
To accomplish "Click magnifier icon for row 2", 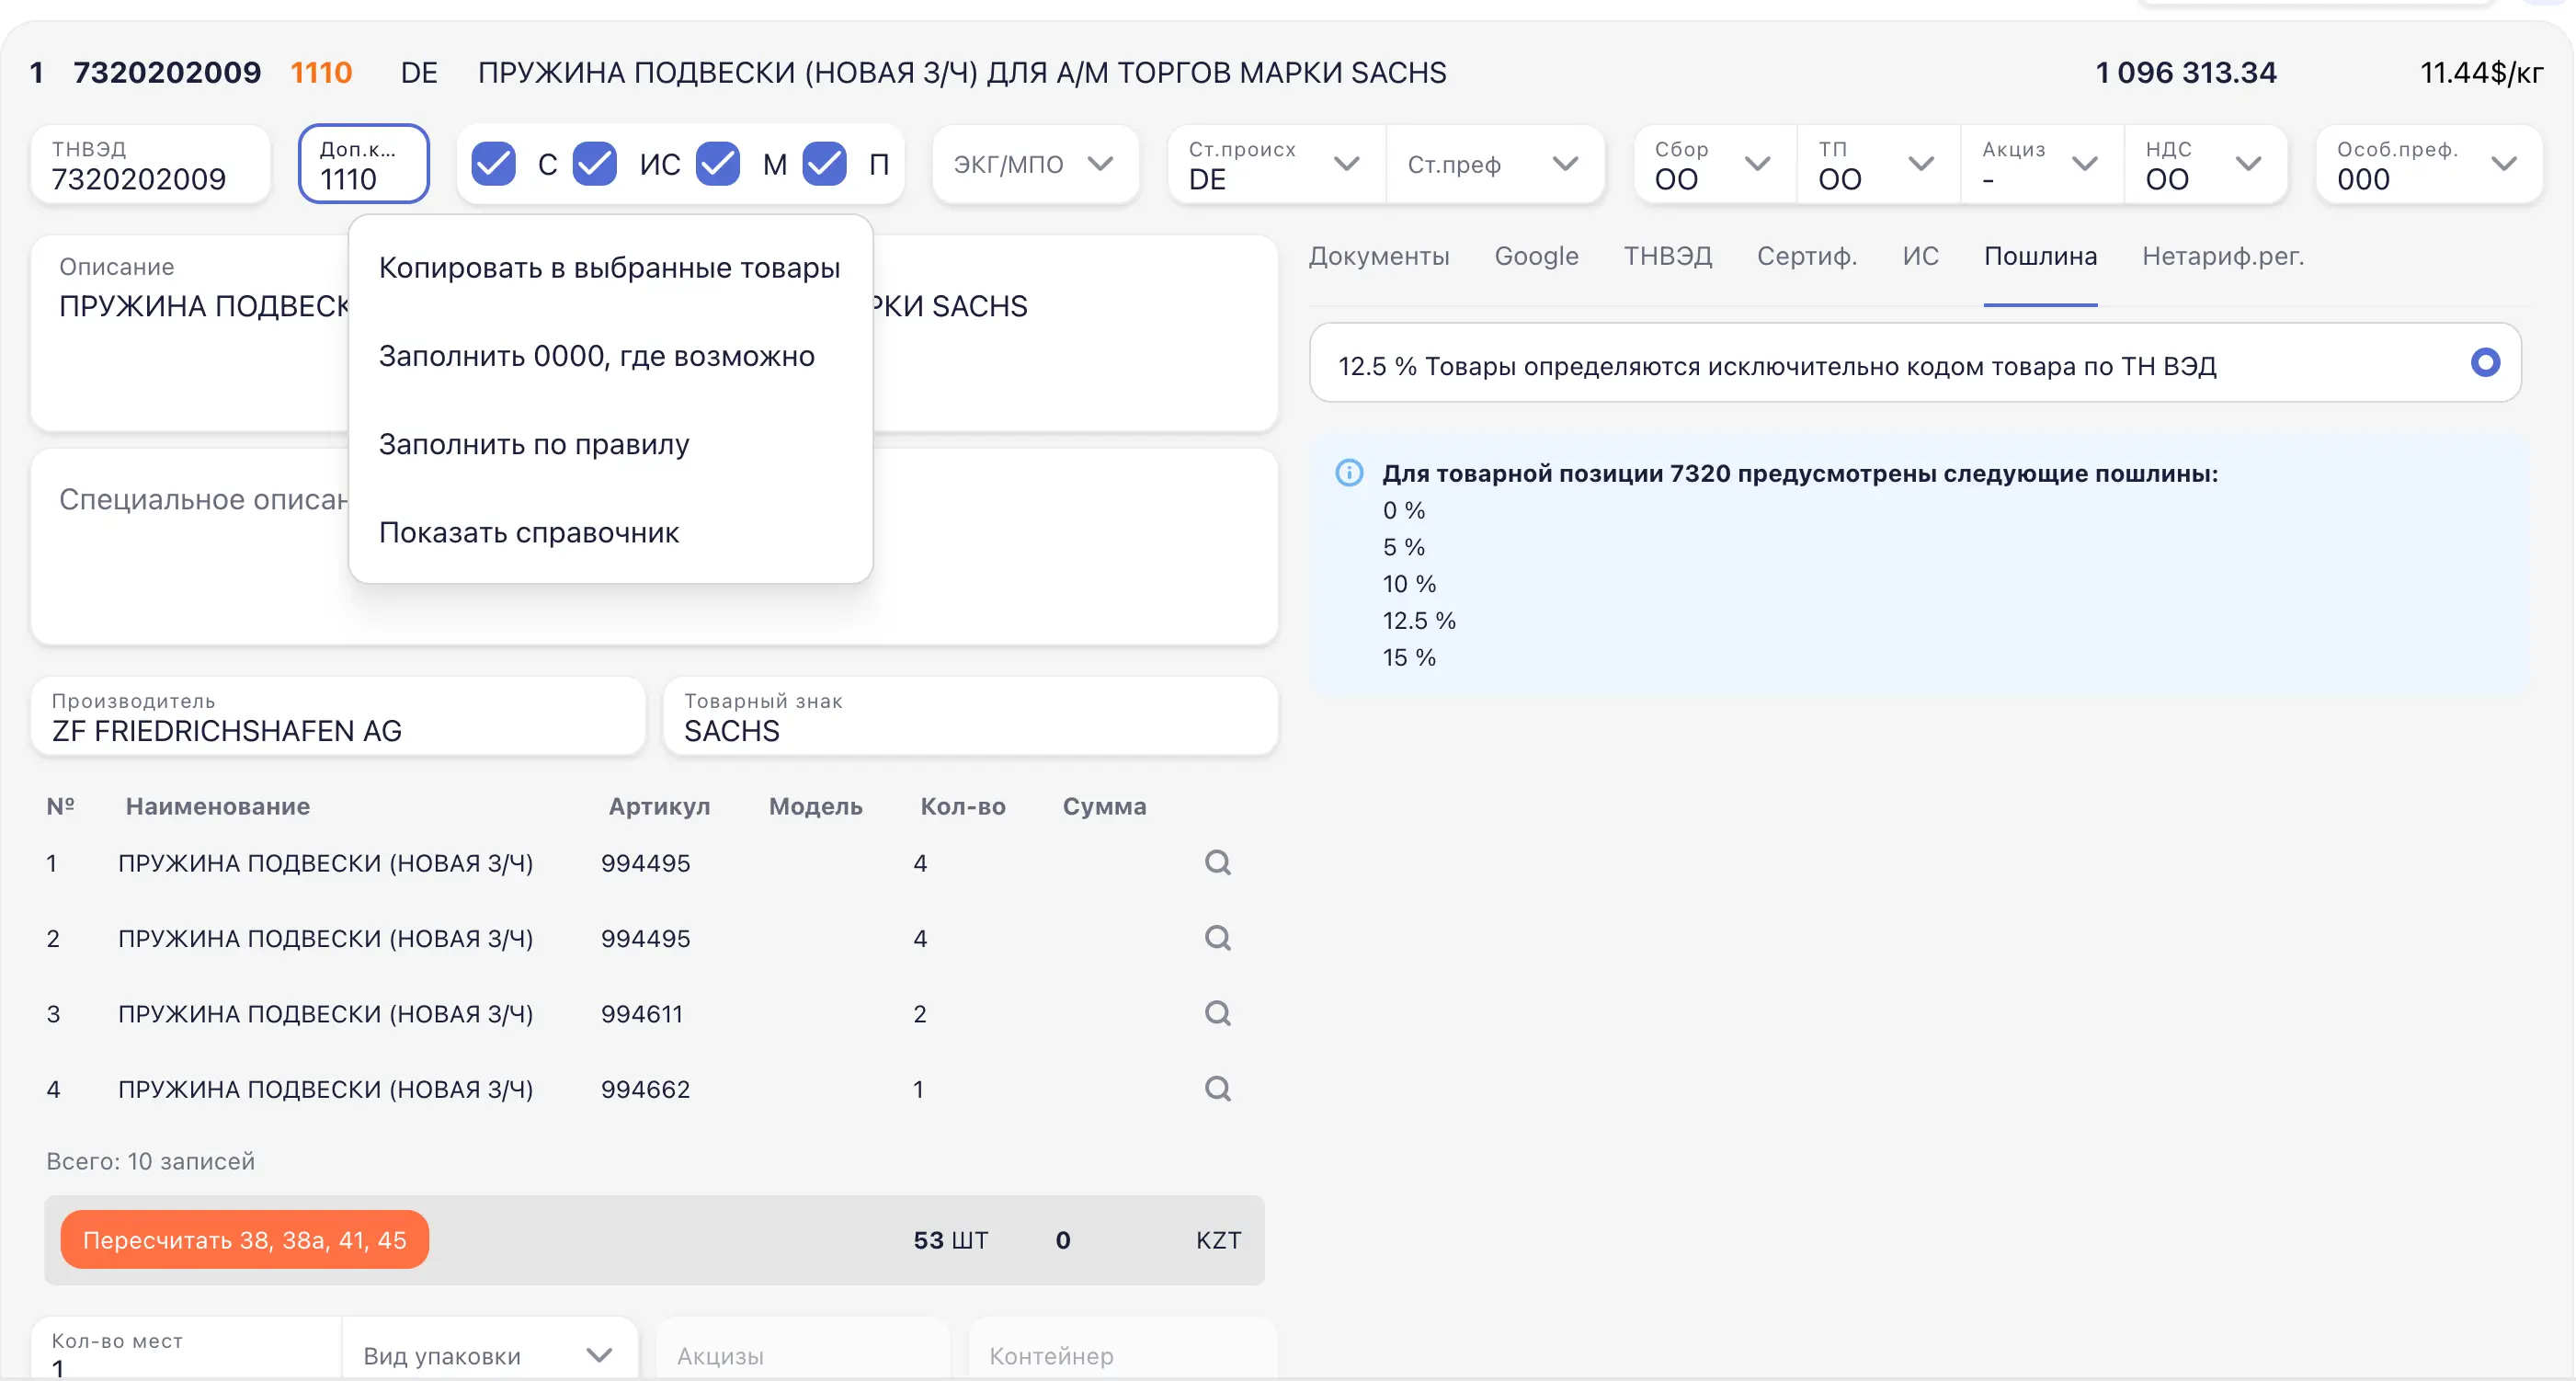I will [x=1217, y=938].
